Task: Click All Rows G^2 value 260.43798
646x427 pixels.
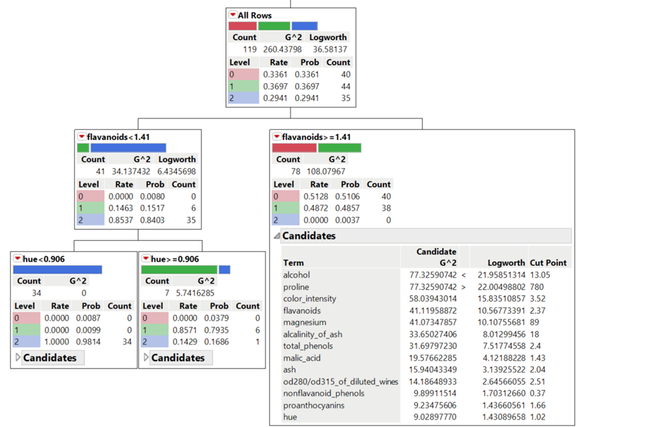Action: click(282, 49)
